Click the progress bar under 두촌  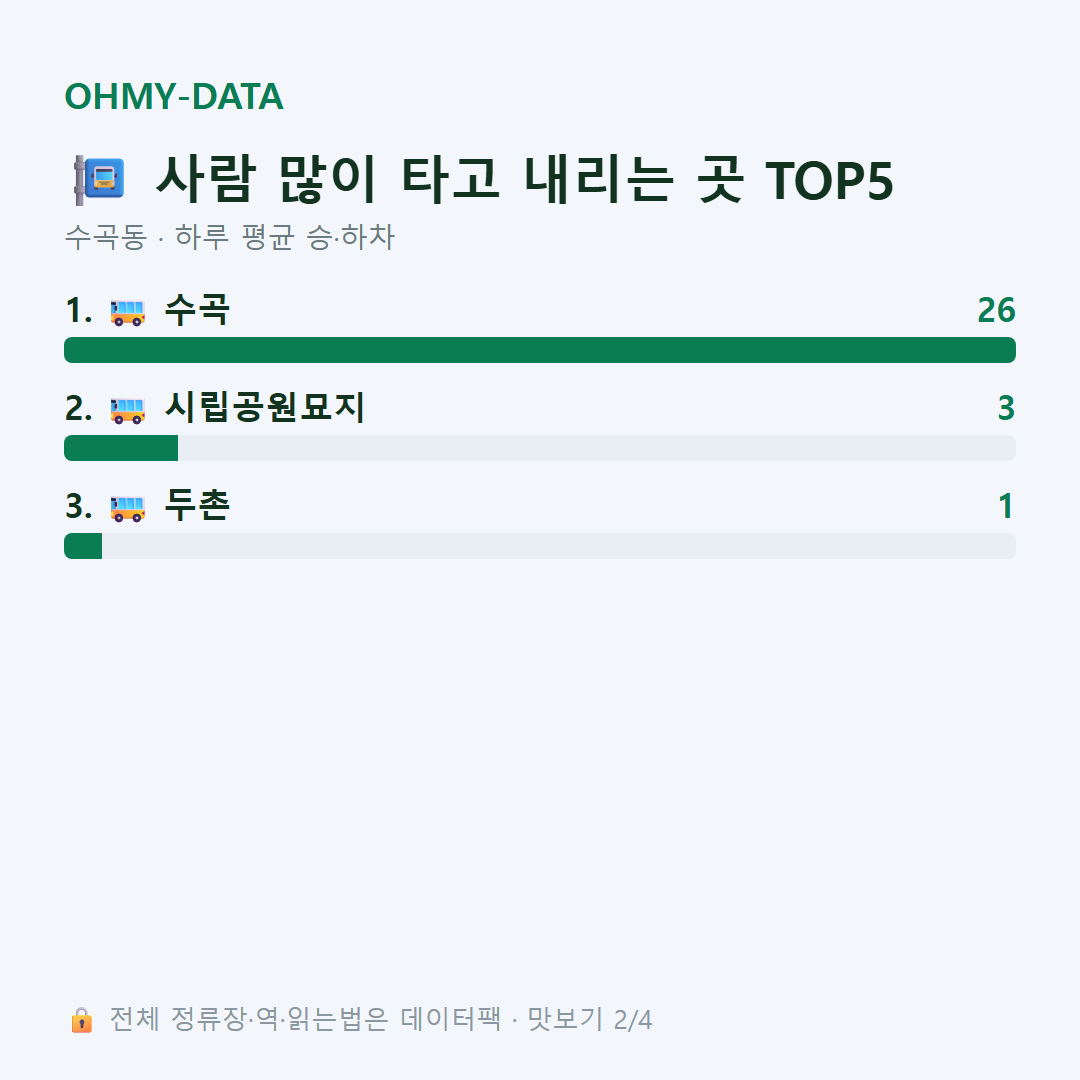pos(540,546)
